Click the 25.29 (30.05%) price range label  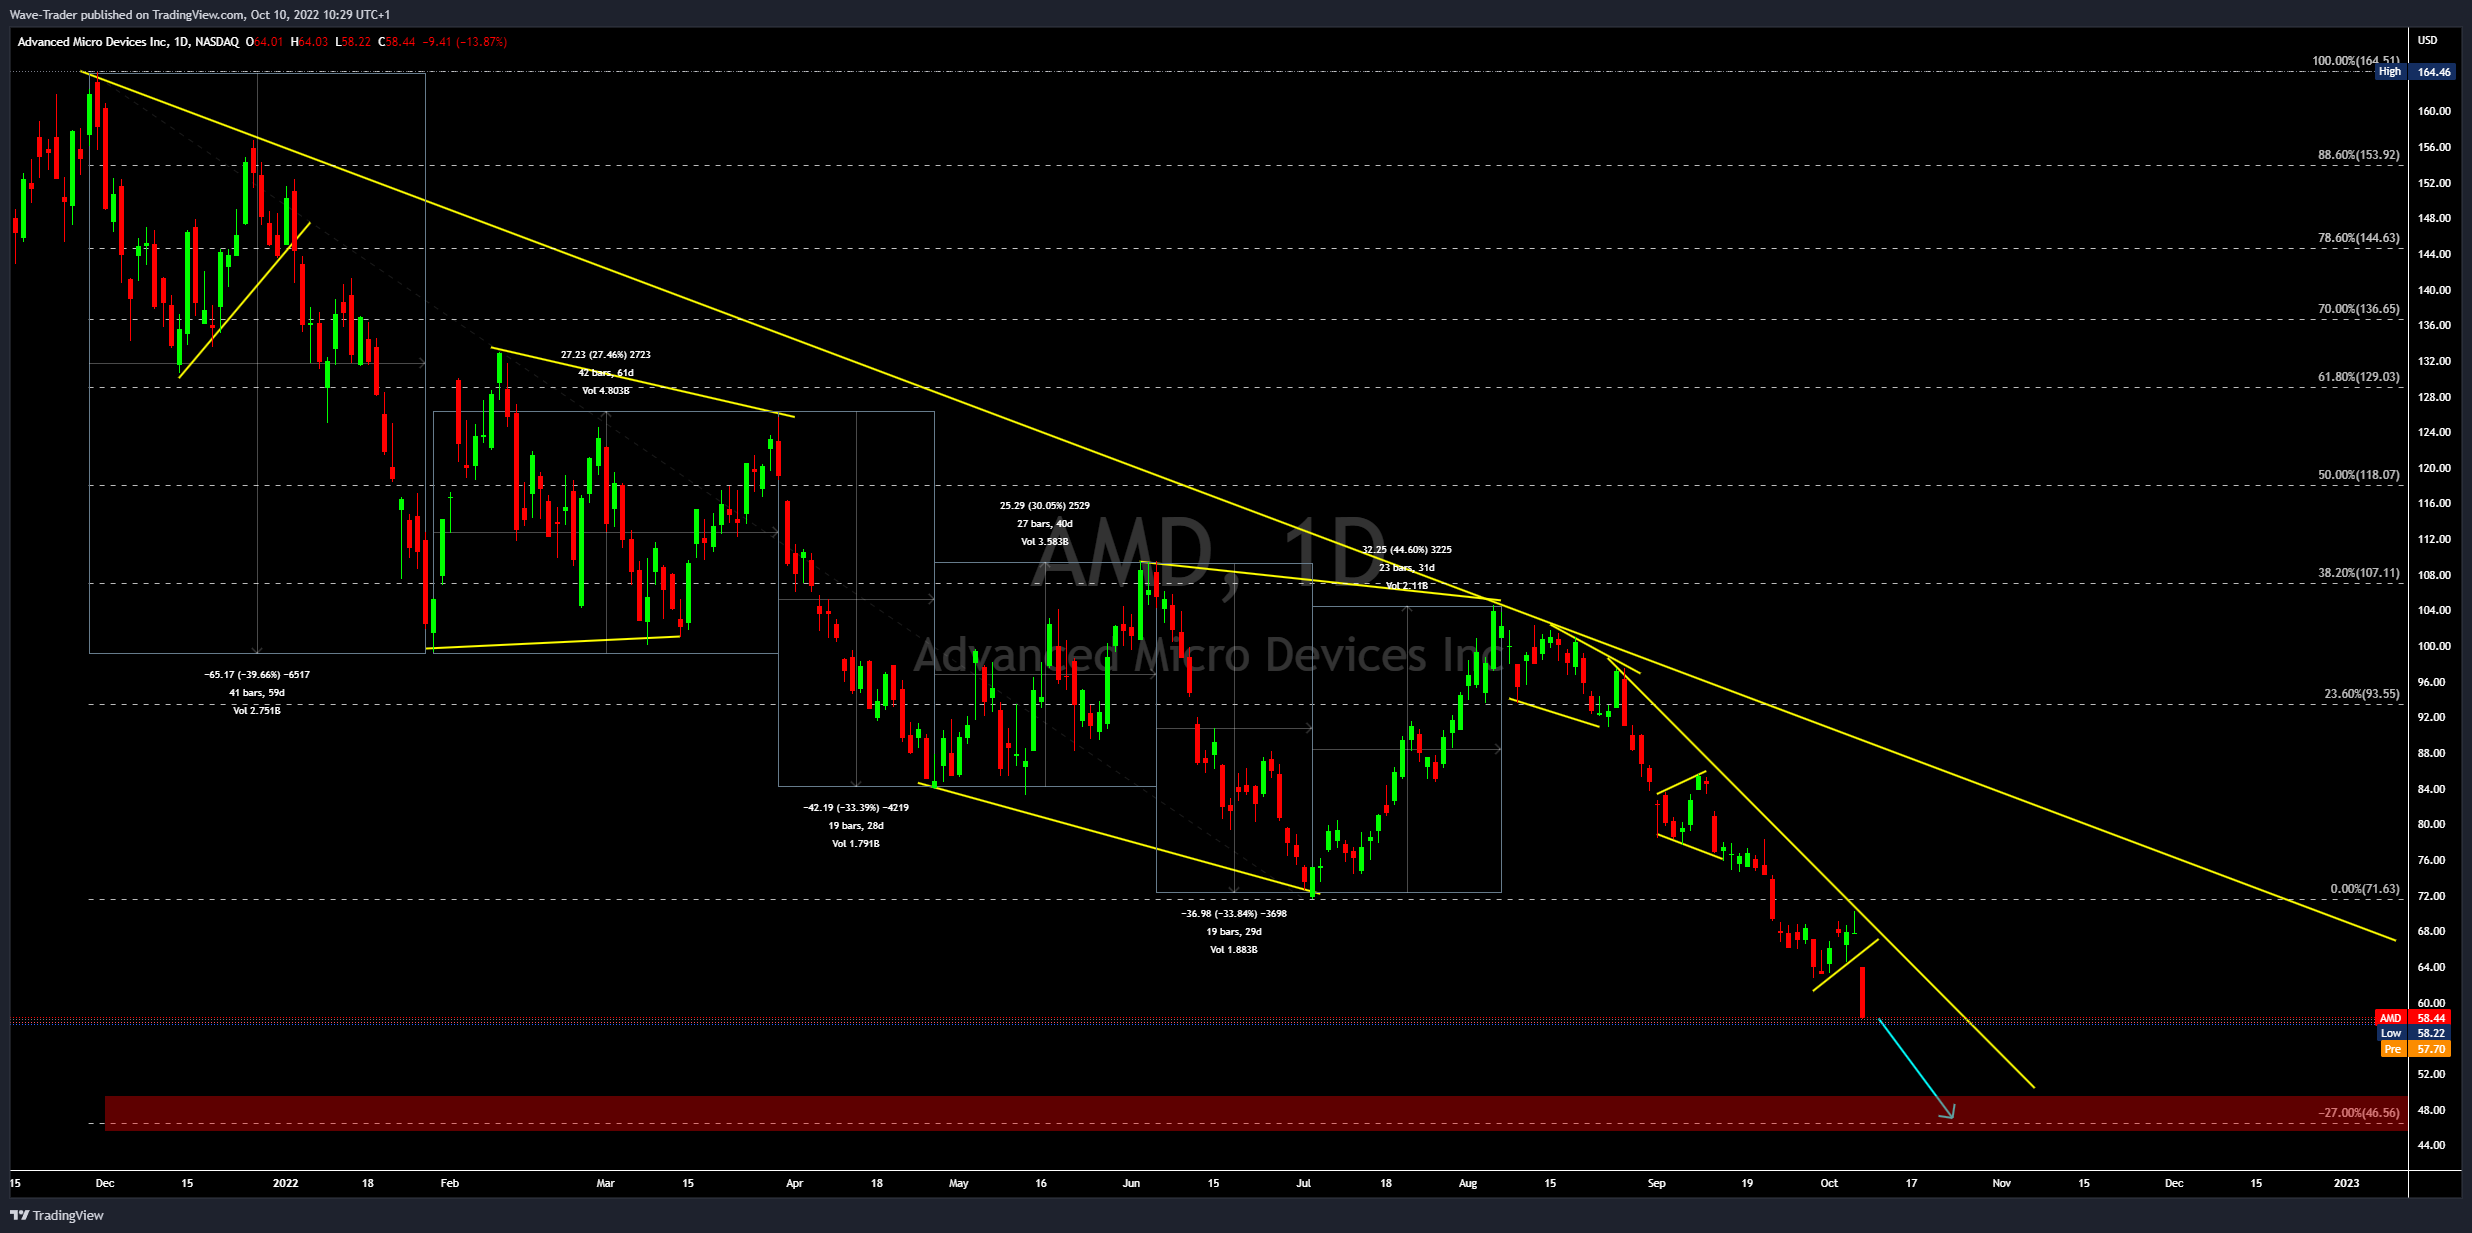pos(1045,506)
